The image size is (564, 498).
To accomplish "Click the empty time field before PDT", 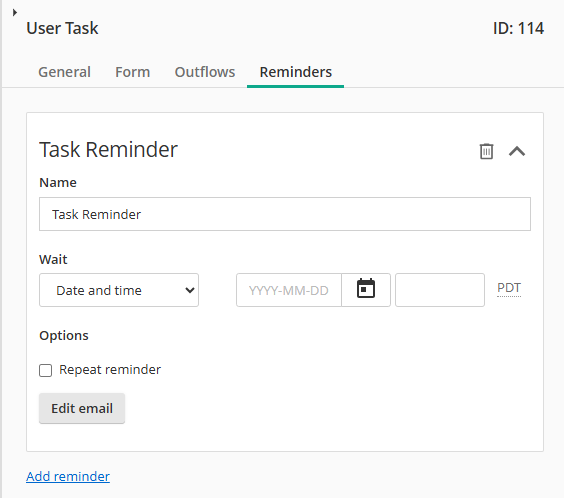I will tap(440, 290).
